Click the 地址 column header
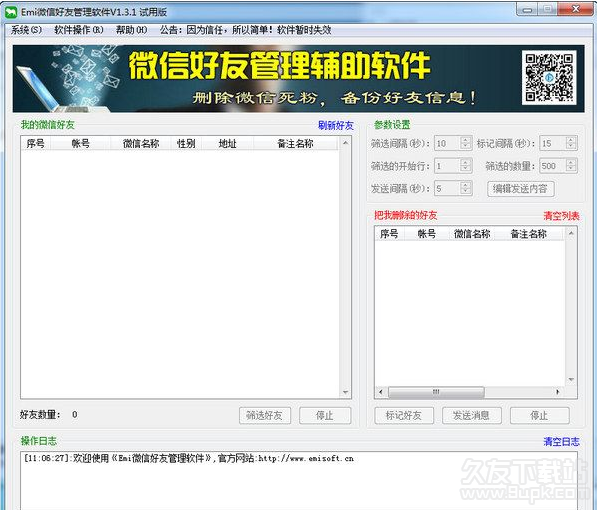Screen dimensions: 597x510 coord(228,144)
